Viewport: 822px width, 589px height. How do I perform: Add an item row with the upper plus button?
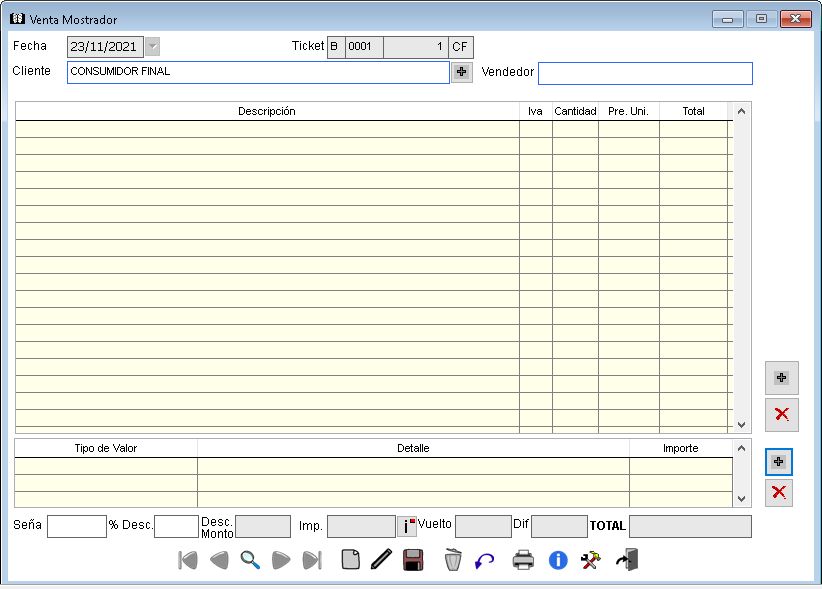click(781, 378)
